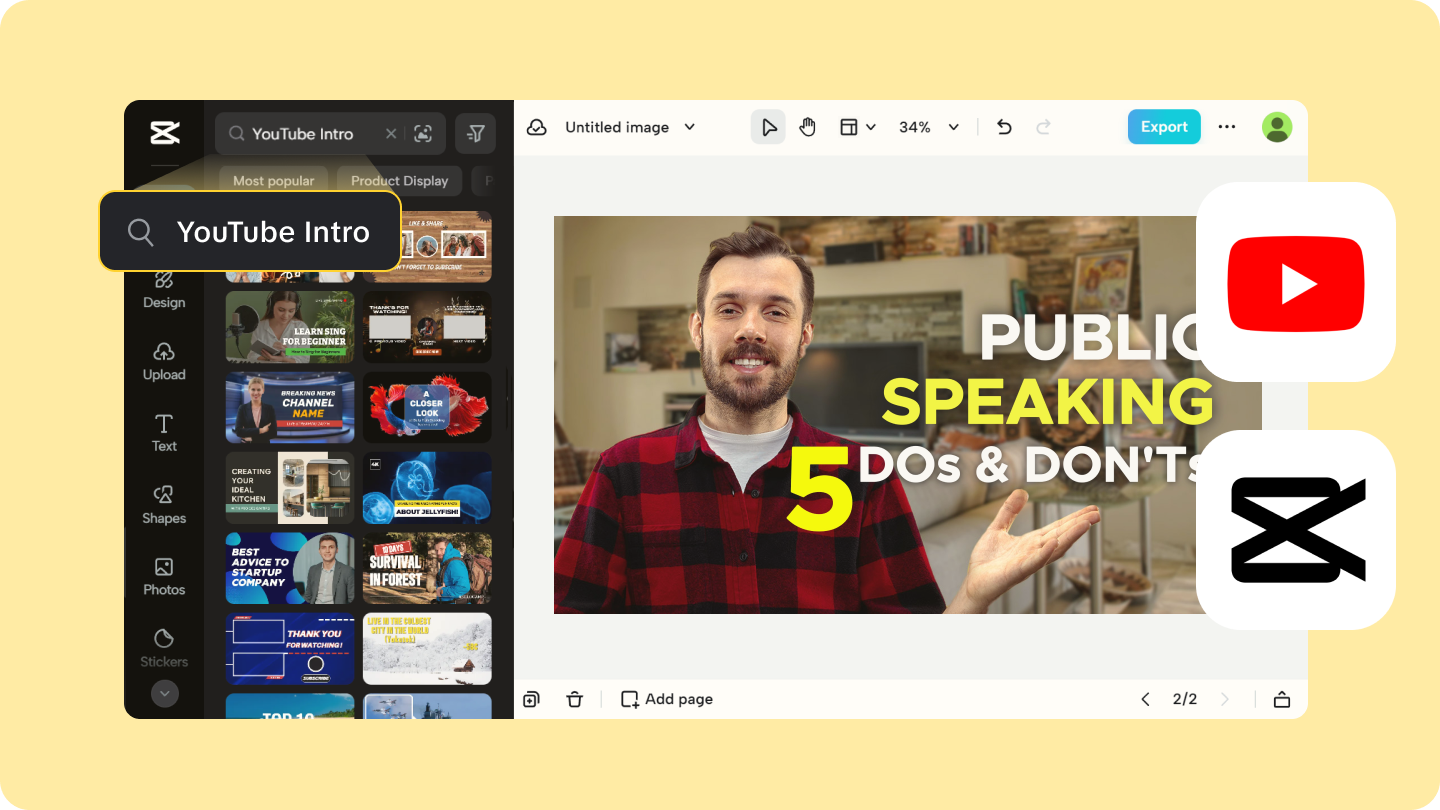Open the Photos panel in sidebar
This screenshot has width=1440, height=810.
coord(164,577)
